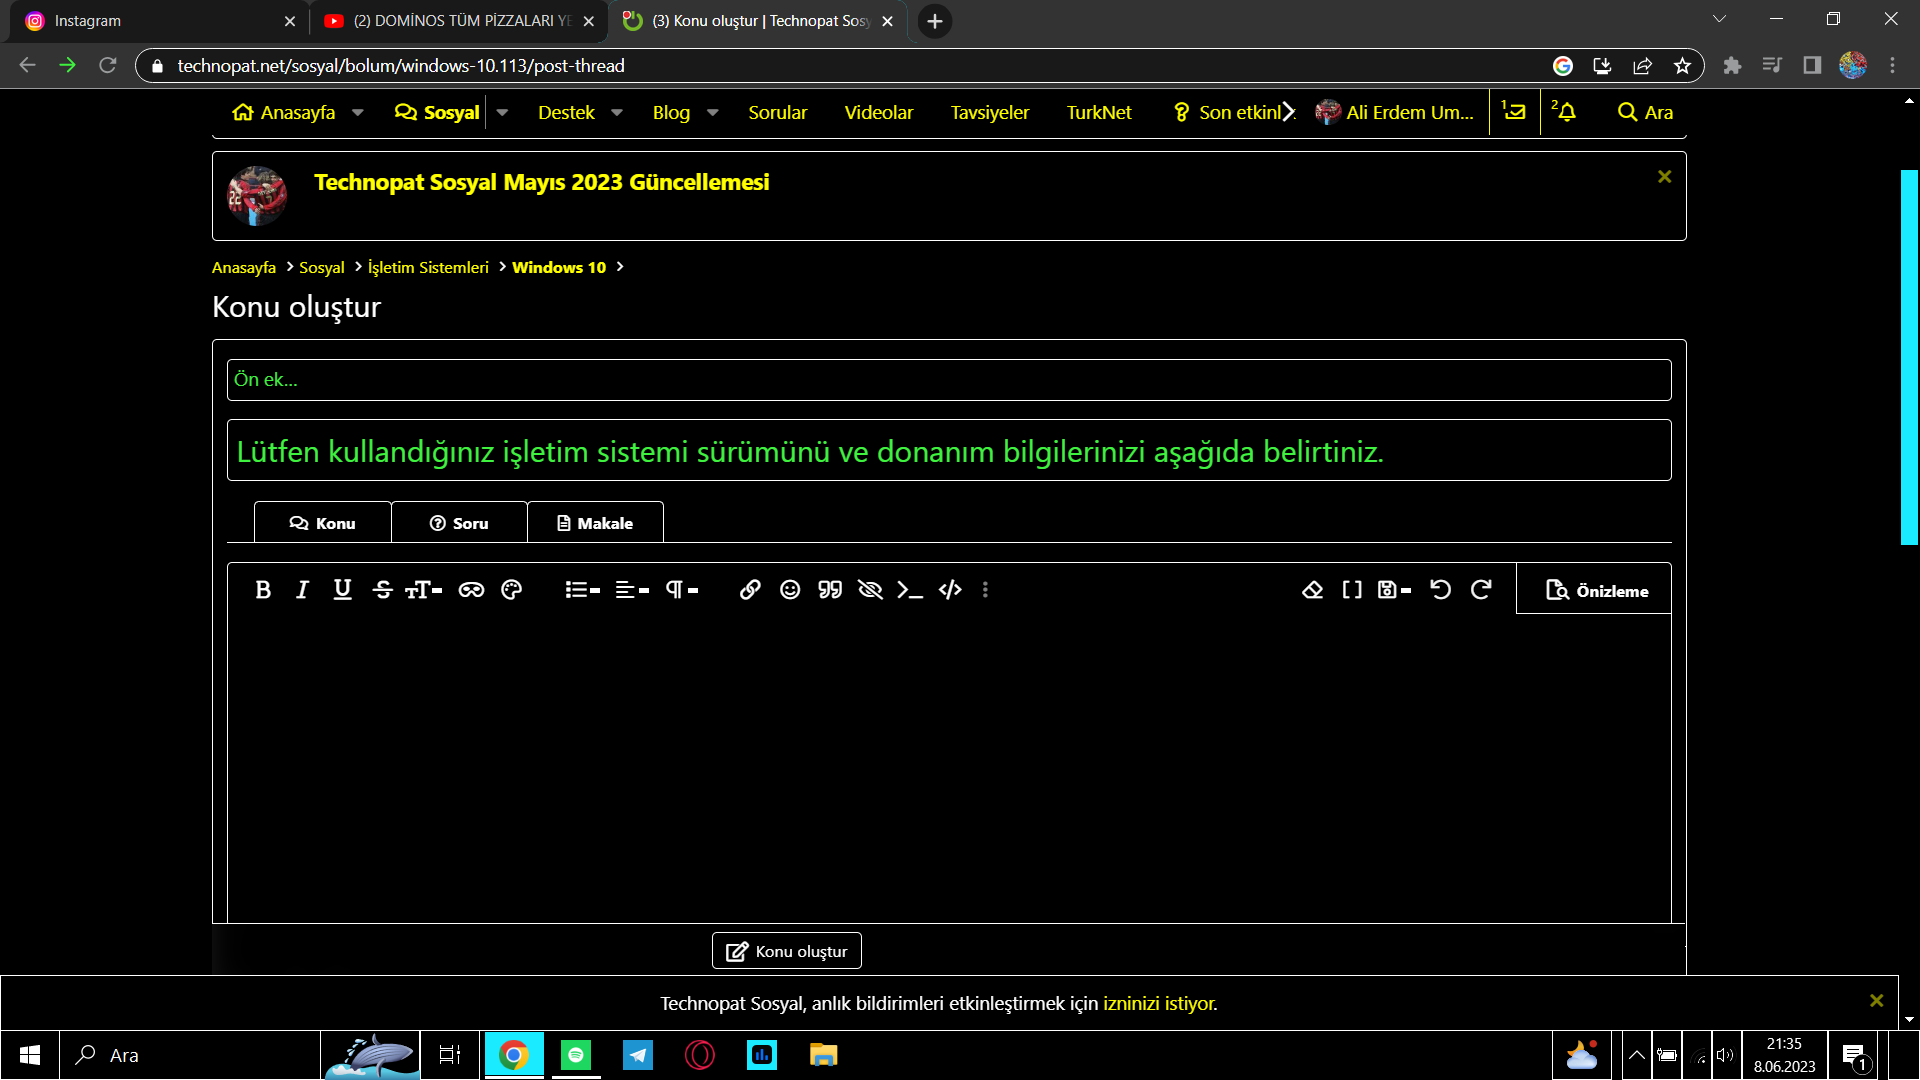Open text color palette
Viewport: 1920px width, 1080px height.
(511, 590)
